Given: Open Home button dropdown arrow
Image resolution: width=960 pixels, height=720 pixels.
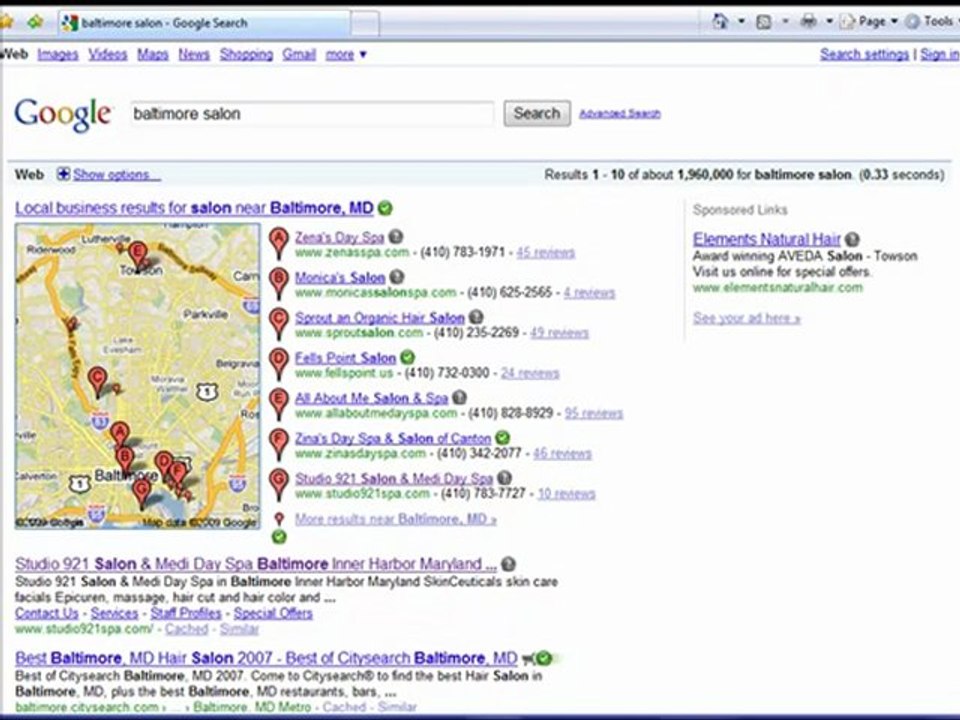Looking at the screenshot, I should click(x=741, y=21).
